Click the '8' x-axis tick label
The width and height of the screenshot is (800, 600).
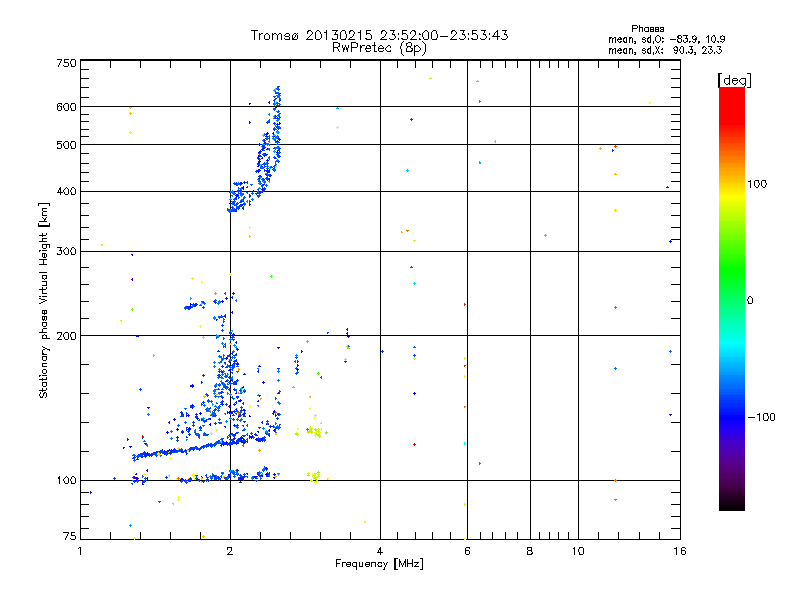point(530,551)
